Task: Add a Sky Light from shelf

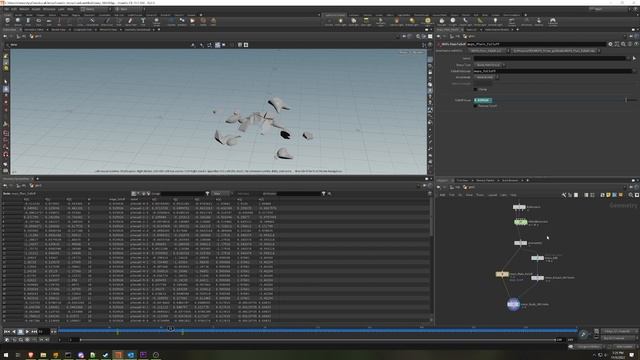Action: tap(442, 21)
